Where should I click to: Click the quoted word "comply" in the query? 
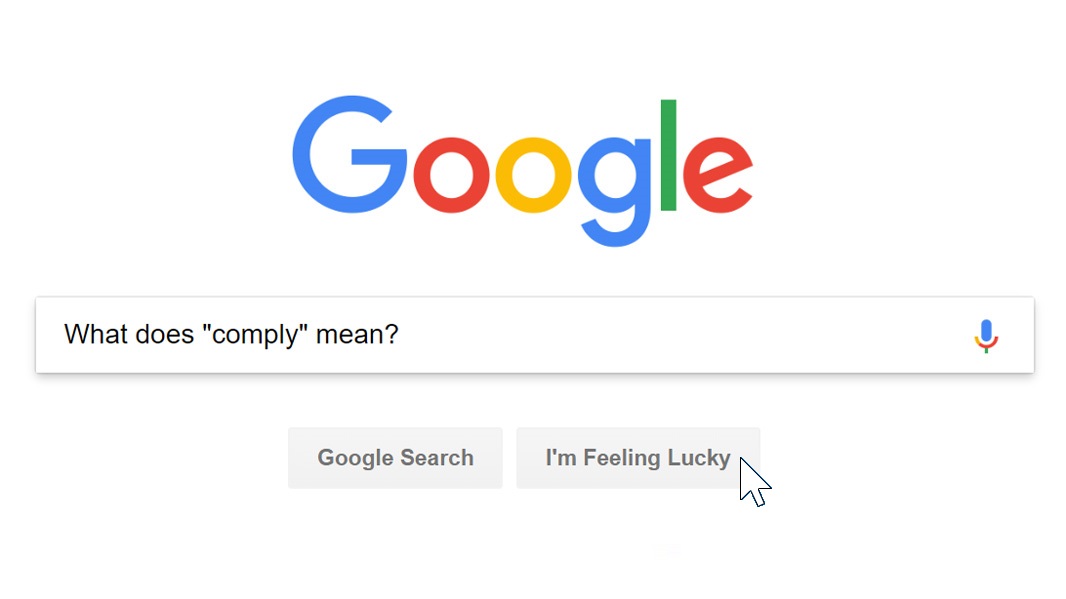(255, 335)
